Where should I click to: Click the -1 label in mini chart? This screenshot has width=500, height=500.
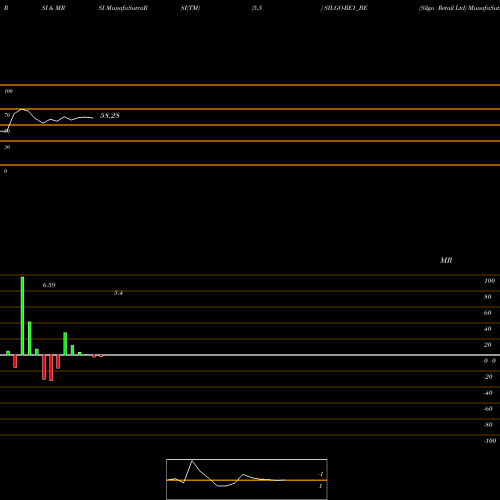(x=321, y=474)
